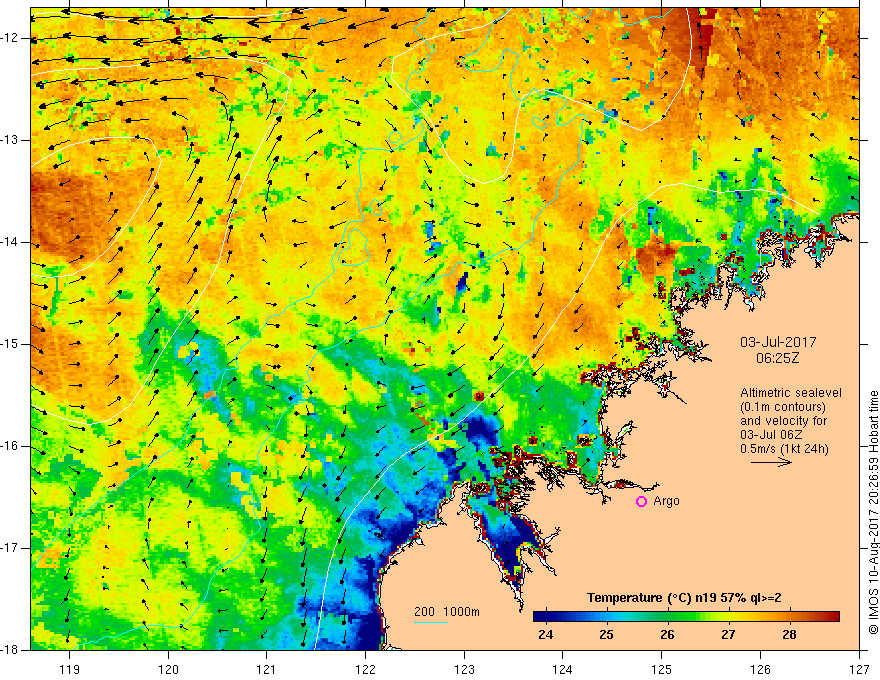Click the longitude axis label '126'

tap(760, 669)
